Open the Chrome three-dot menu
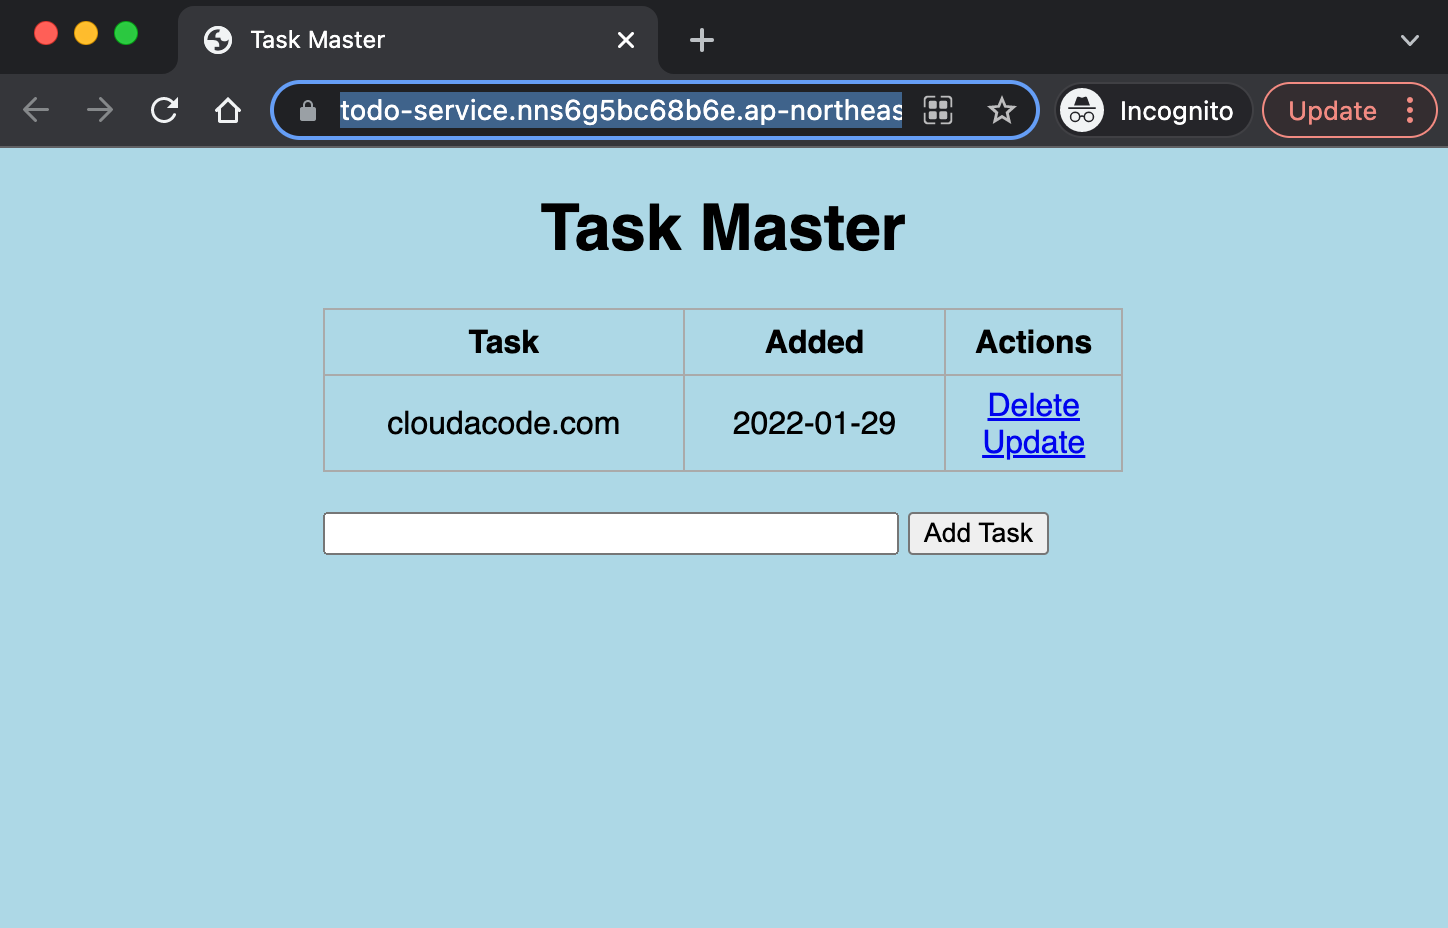 [1410, 110]
